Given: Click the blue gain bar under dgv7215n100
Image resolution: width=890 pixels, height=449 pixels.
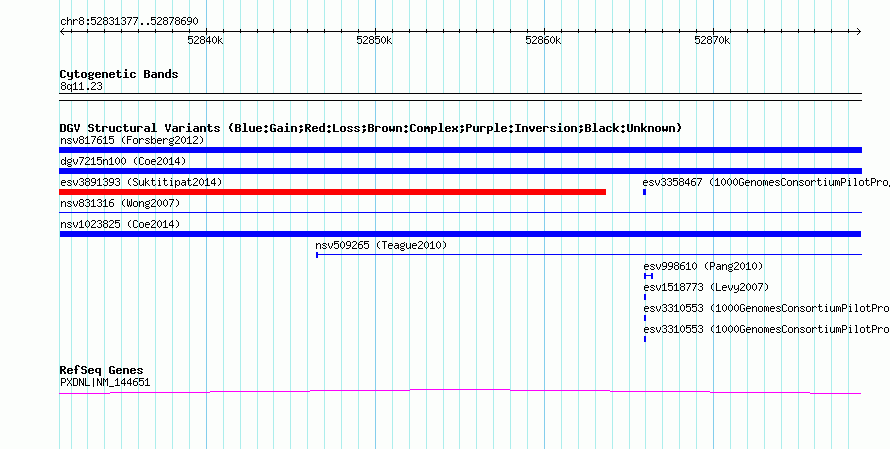Looking at the screenshot, I should 460,171.
